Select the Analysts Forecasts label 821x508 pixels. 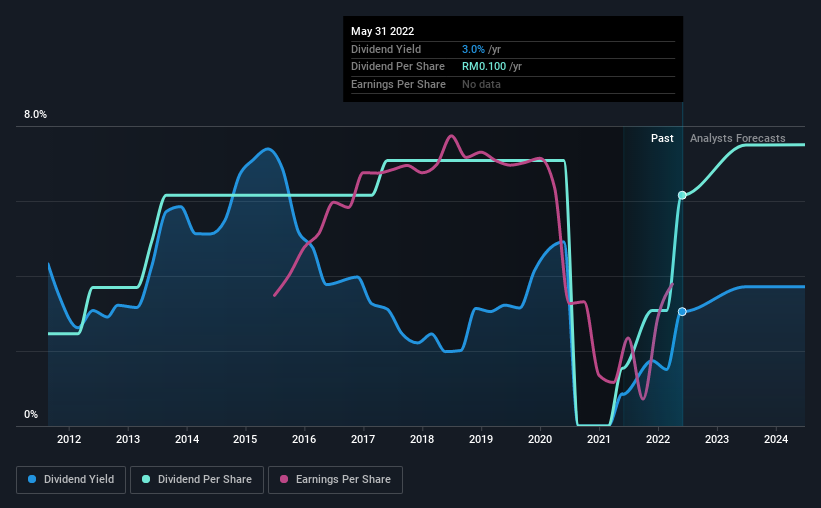click(x=737, y=138)
